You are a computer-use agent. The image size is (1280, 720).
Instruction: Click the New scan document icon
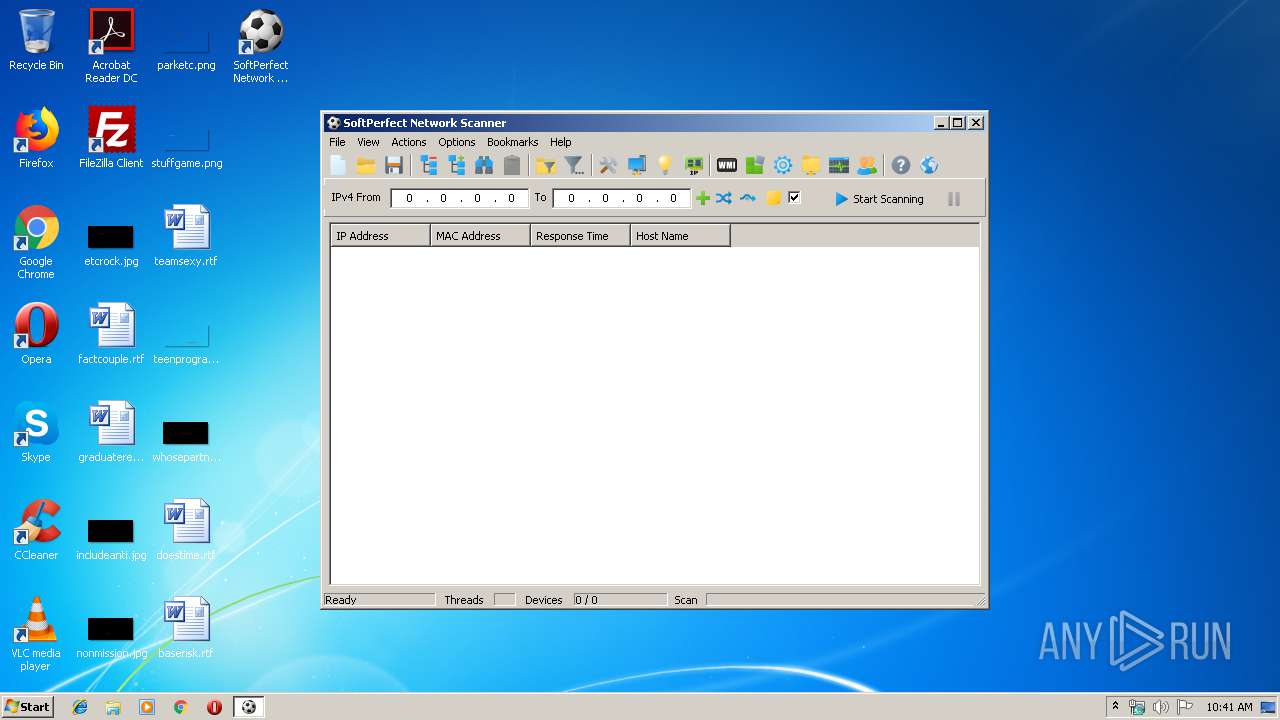pos(338,166)
